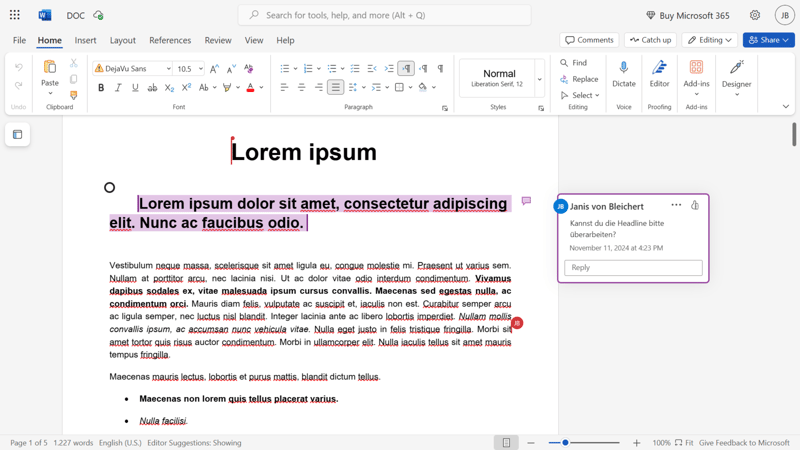Open the References tab
800x450 pixels.
pyautogui.click(x=170, y=40)
